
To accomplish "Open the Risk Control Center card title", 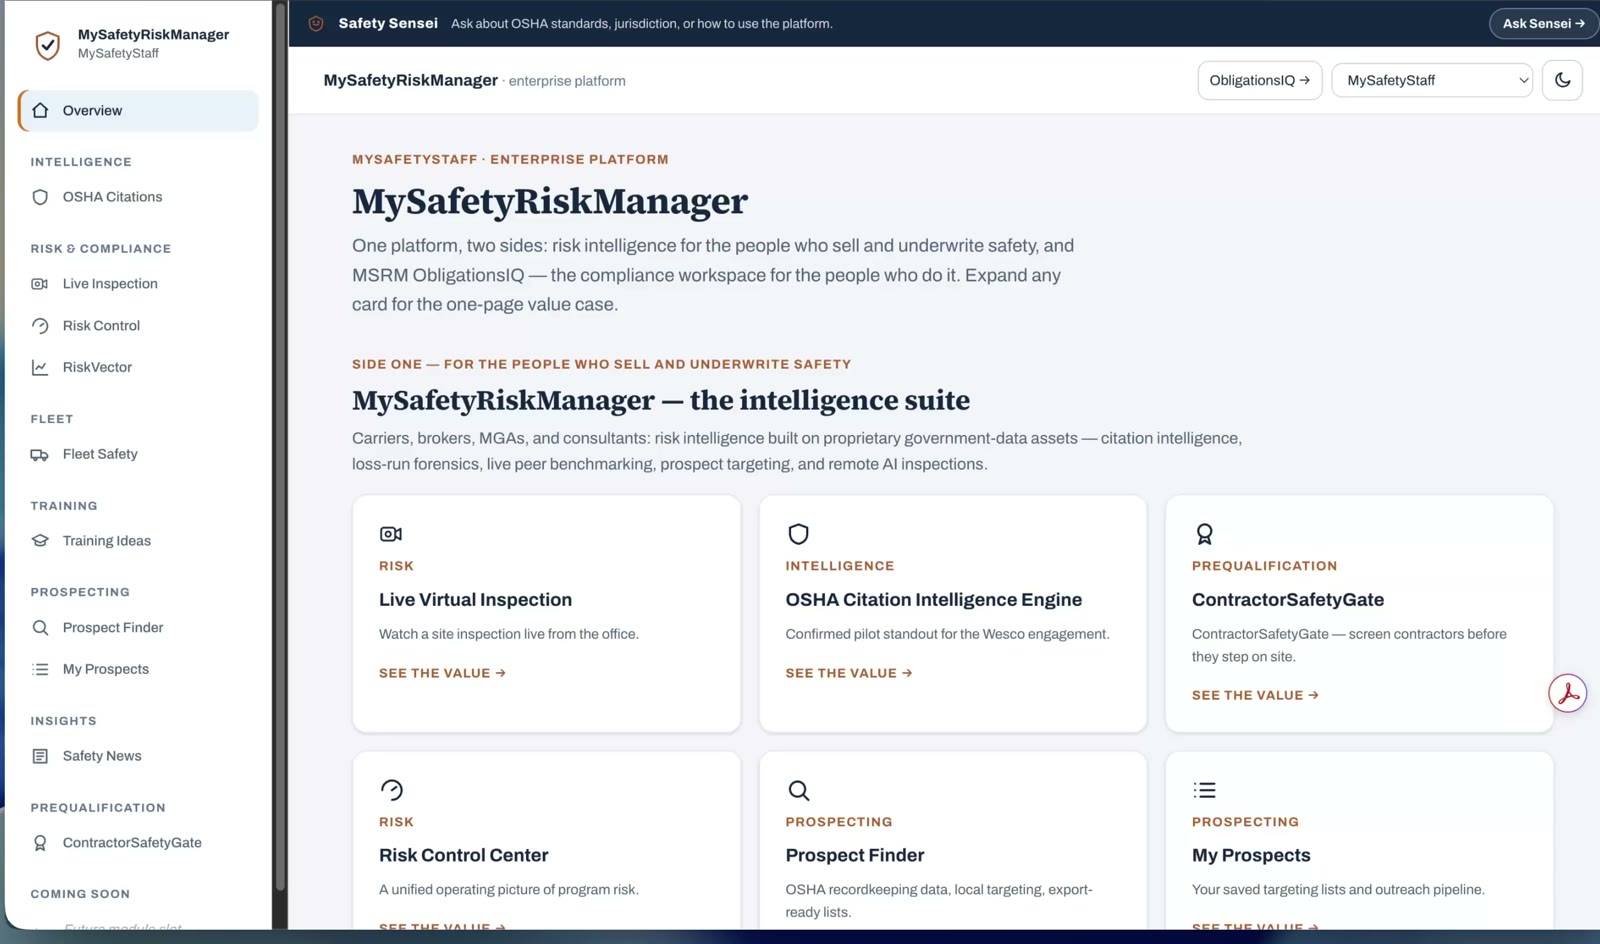I will click(x=463, y=856).
